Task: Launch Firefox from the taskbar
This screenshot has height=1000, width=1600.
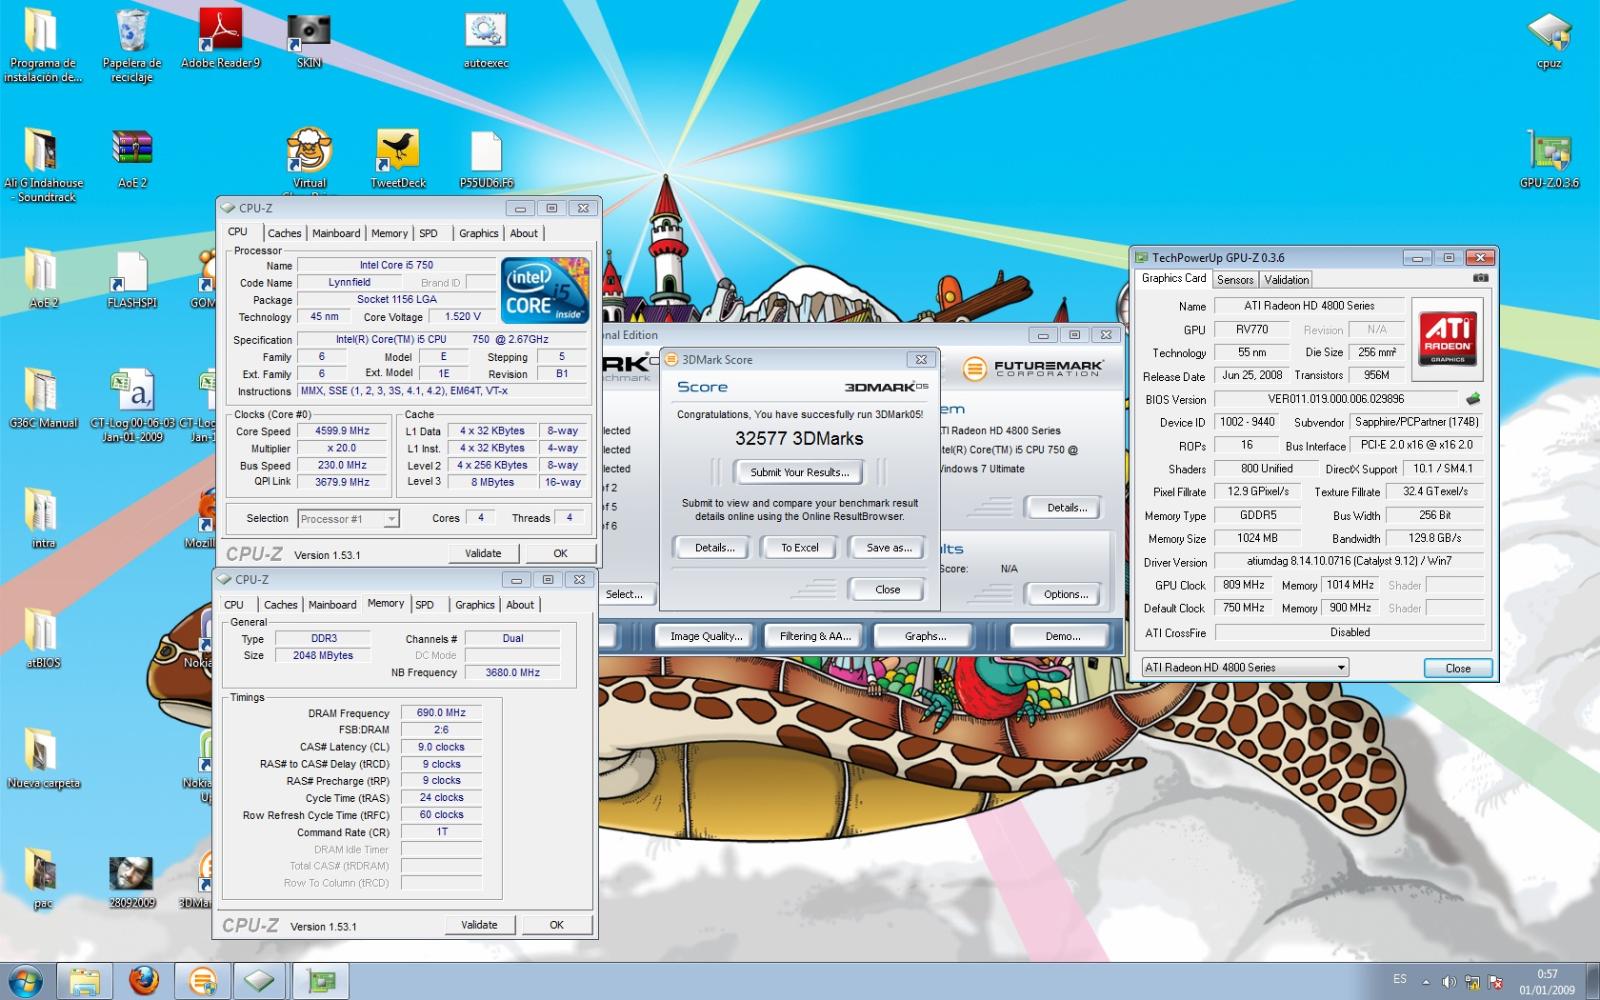Action: (x=144, y=981)
